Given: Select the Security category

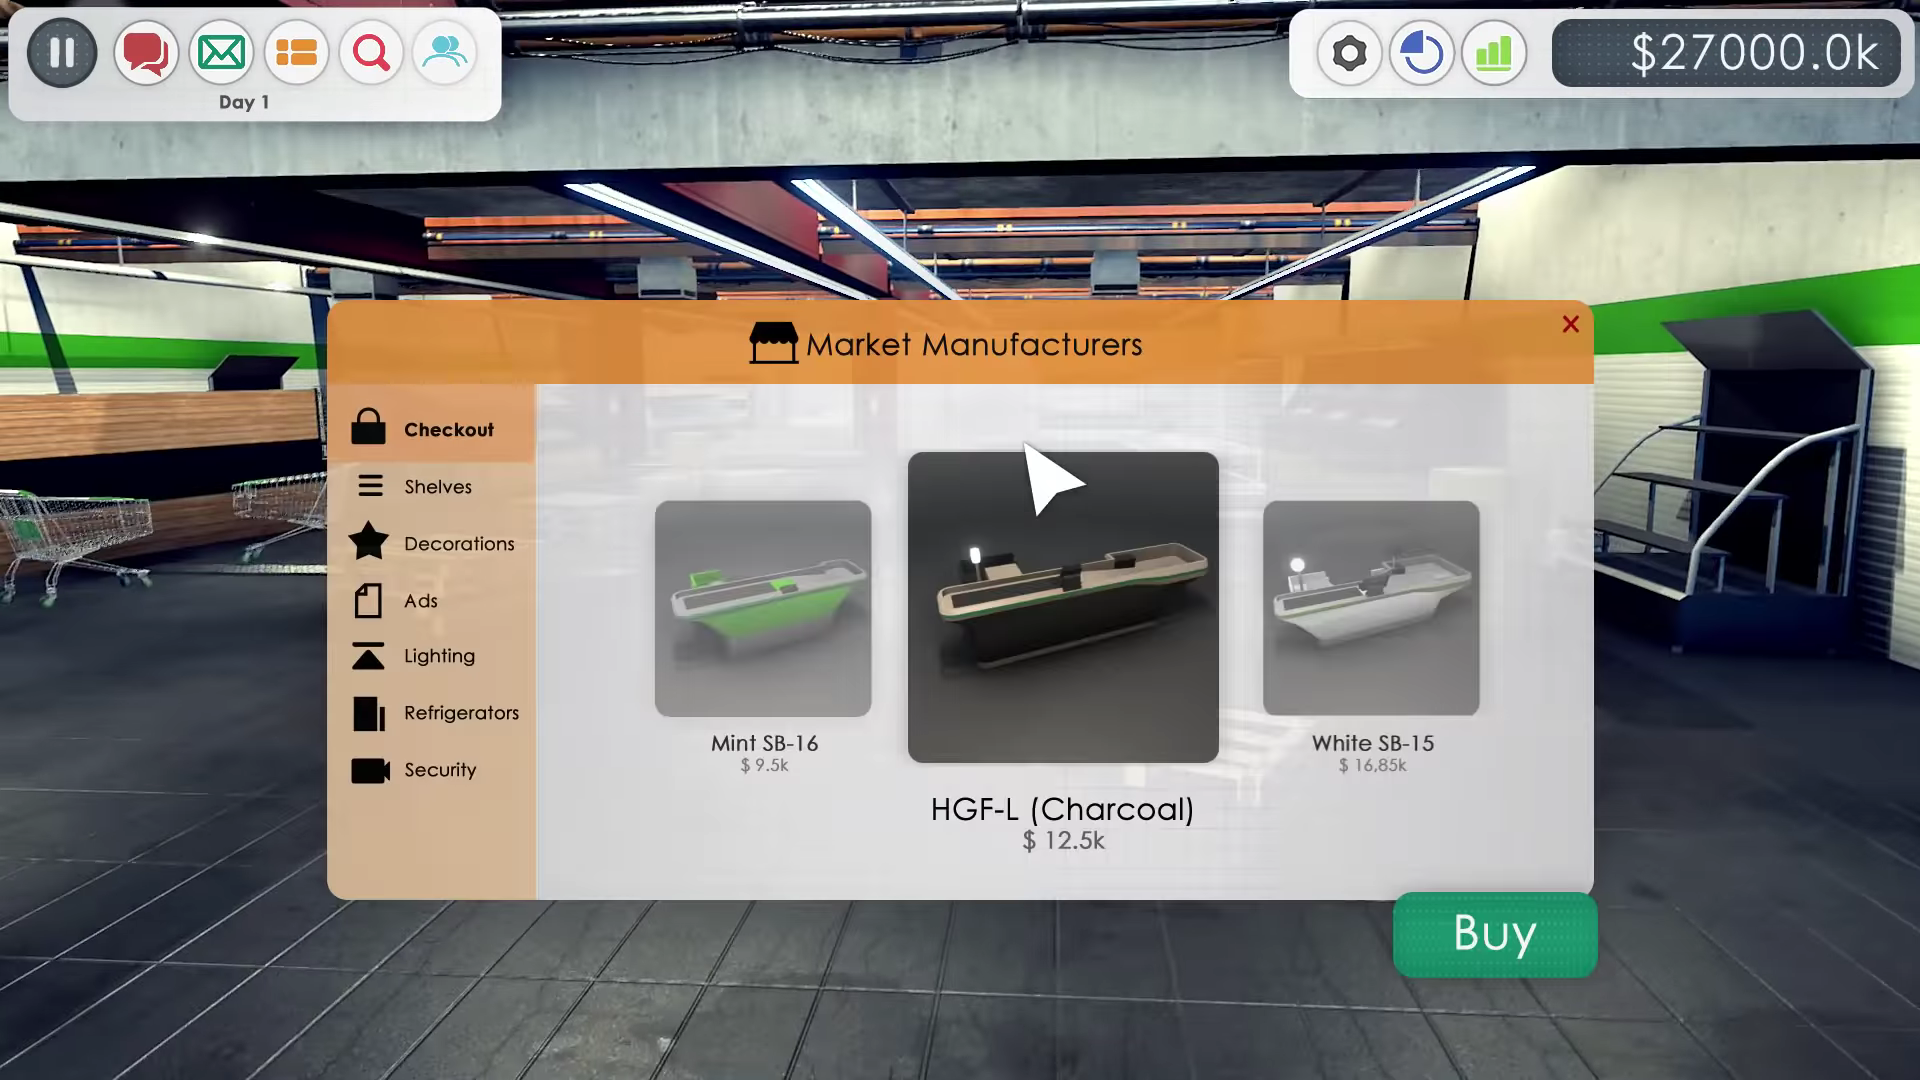Looking at the screenshot, I should click(x=431, y=770).
